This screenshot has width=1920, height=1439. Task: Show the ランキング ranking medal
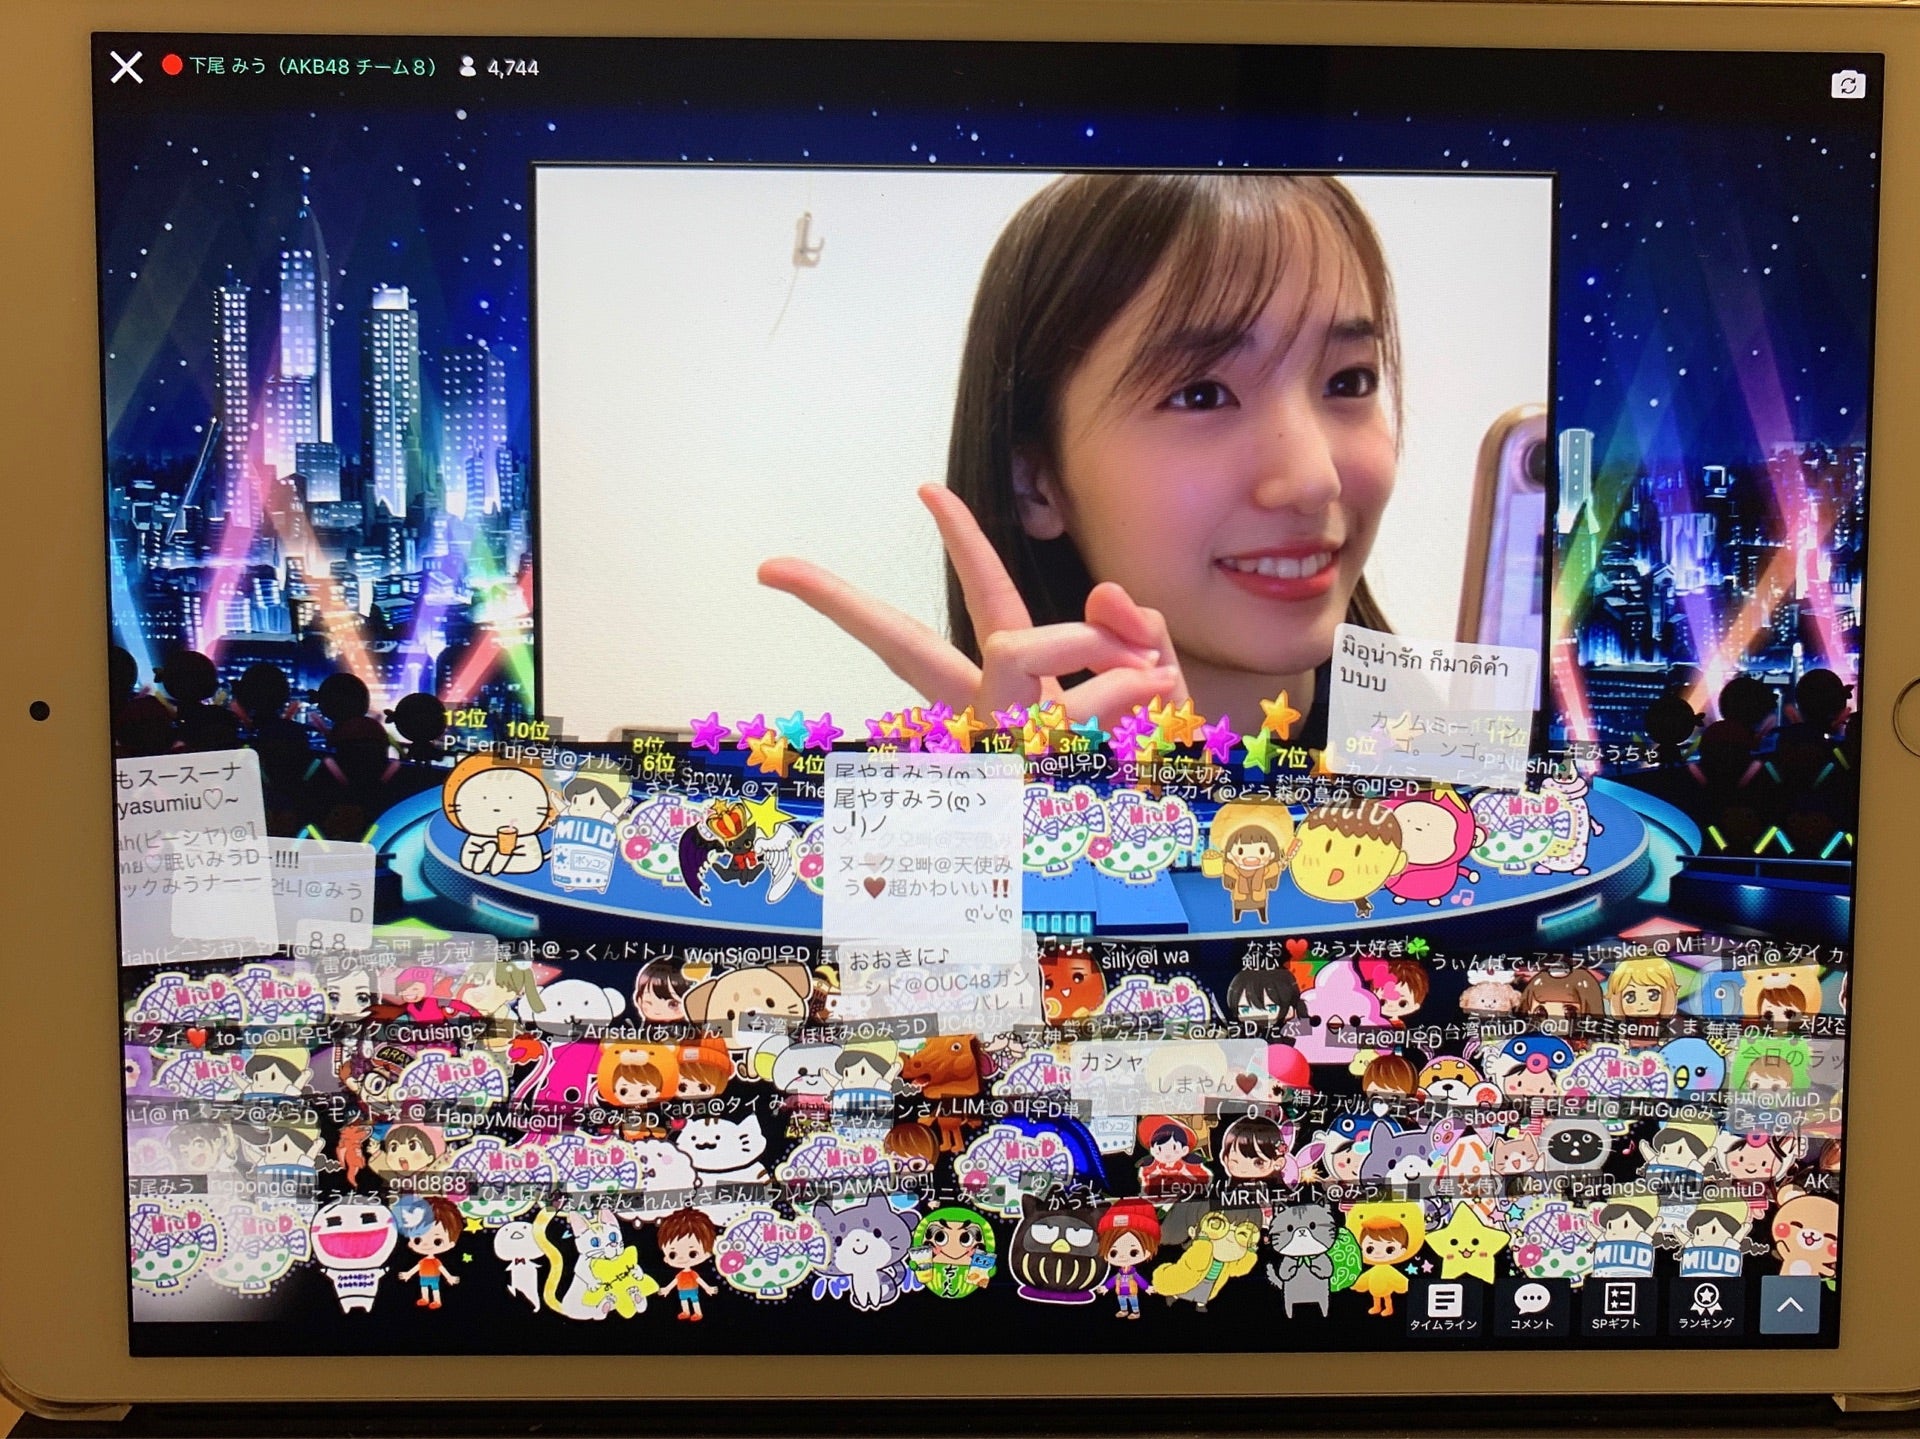click(1706, 1305)
